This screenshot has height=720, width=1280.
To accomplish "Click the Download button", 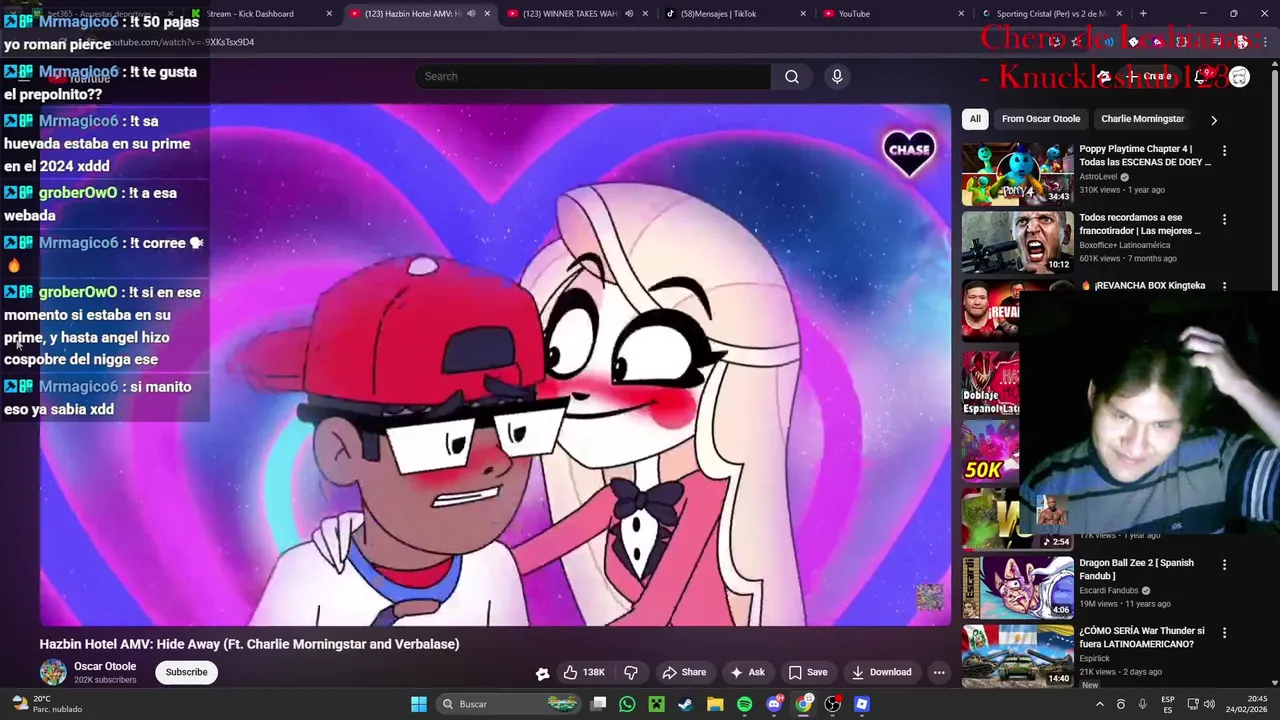I will (881, 672).
